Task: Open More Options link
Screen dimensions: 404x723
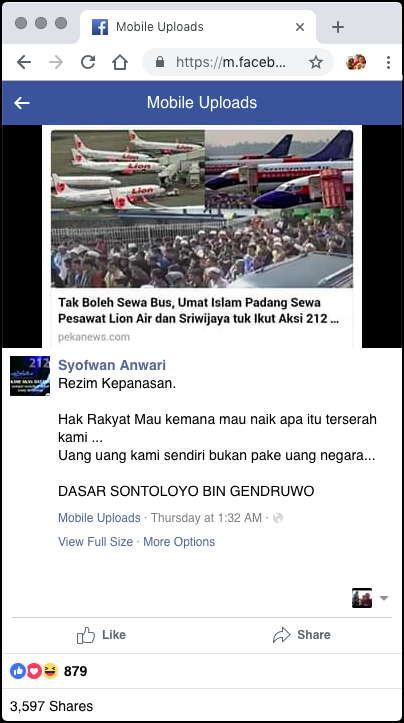Action: 179,542
